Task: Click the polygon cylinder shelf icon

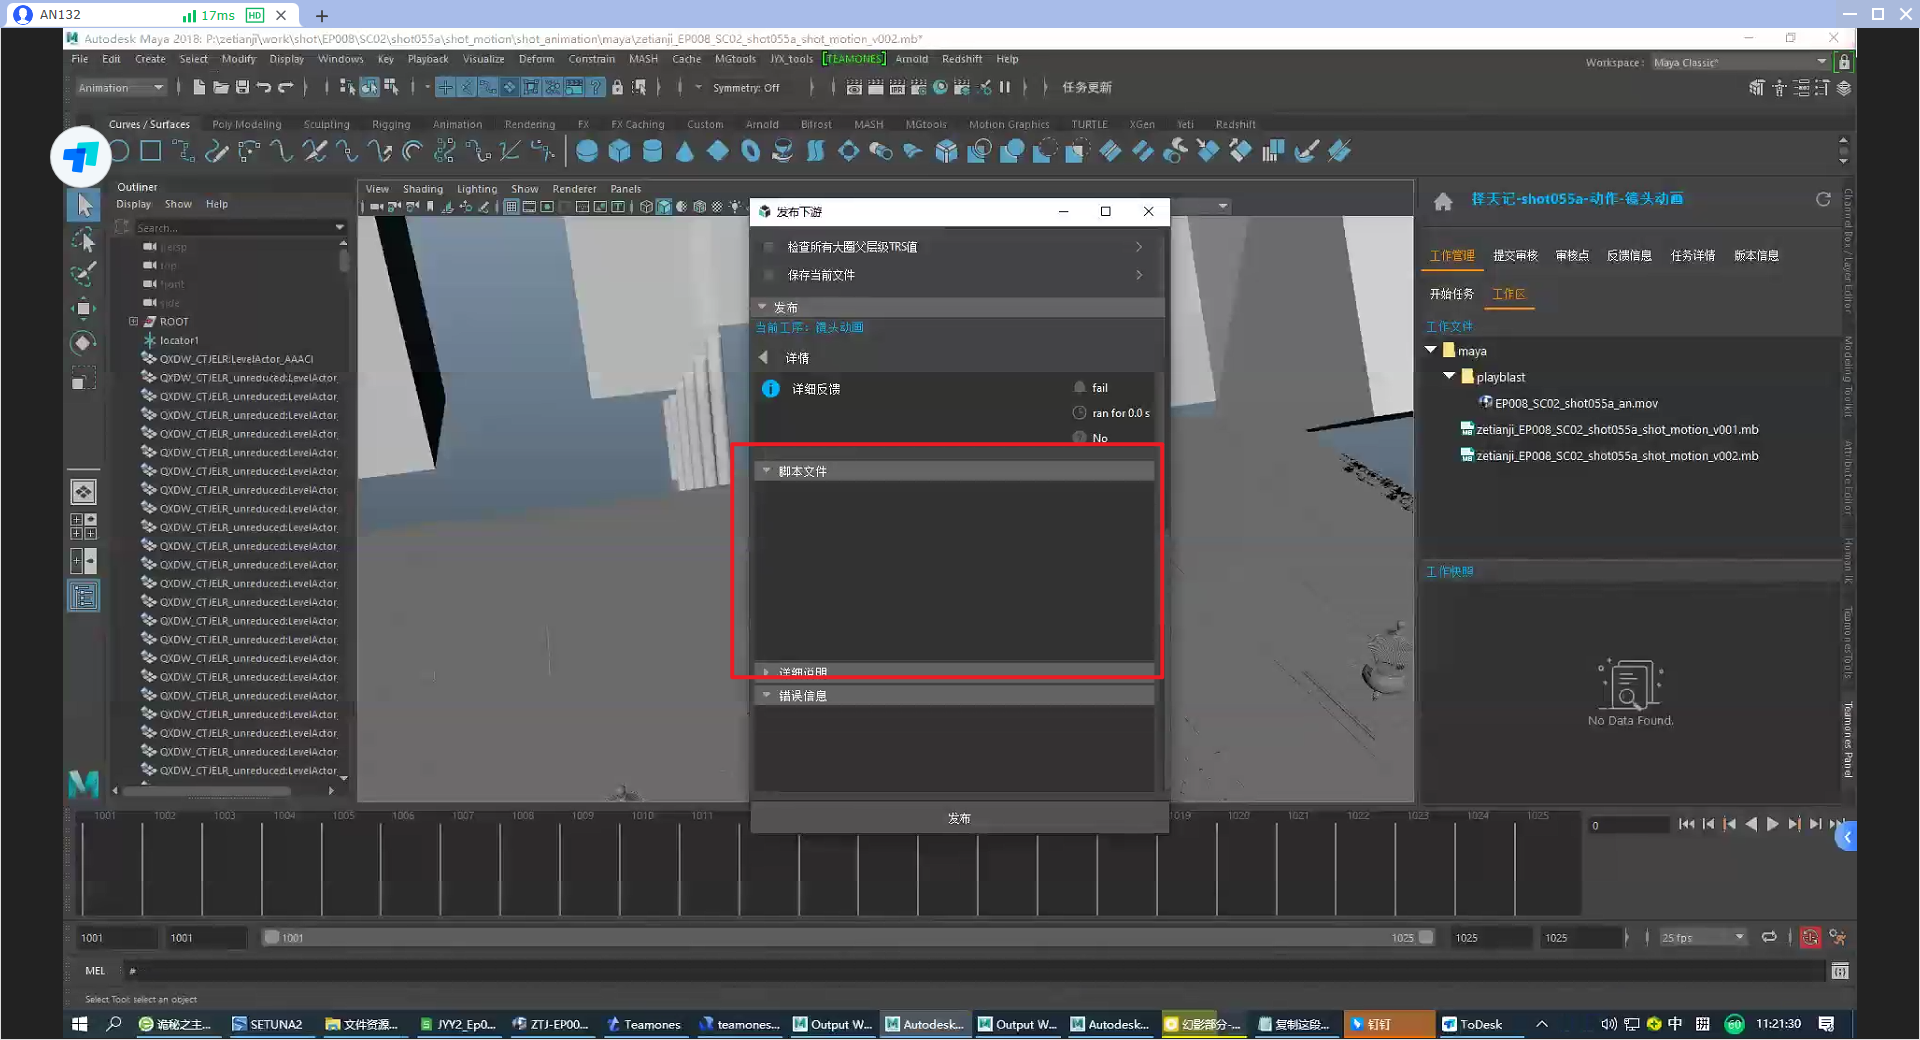Action: (x=652, y=151)
